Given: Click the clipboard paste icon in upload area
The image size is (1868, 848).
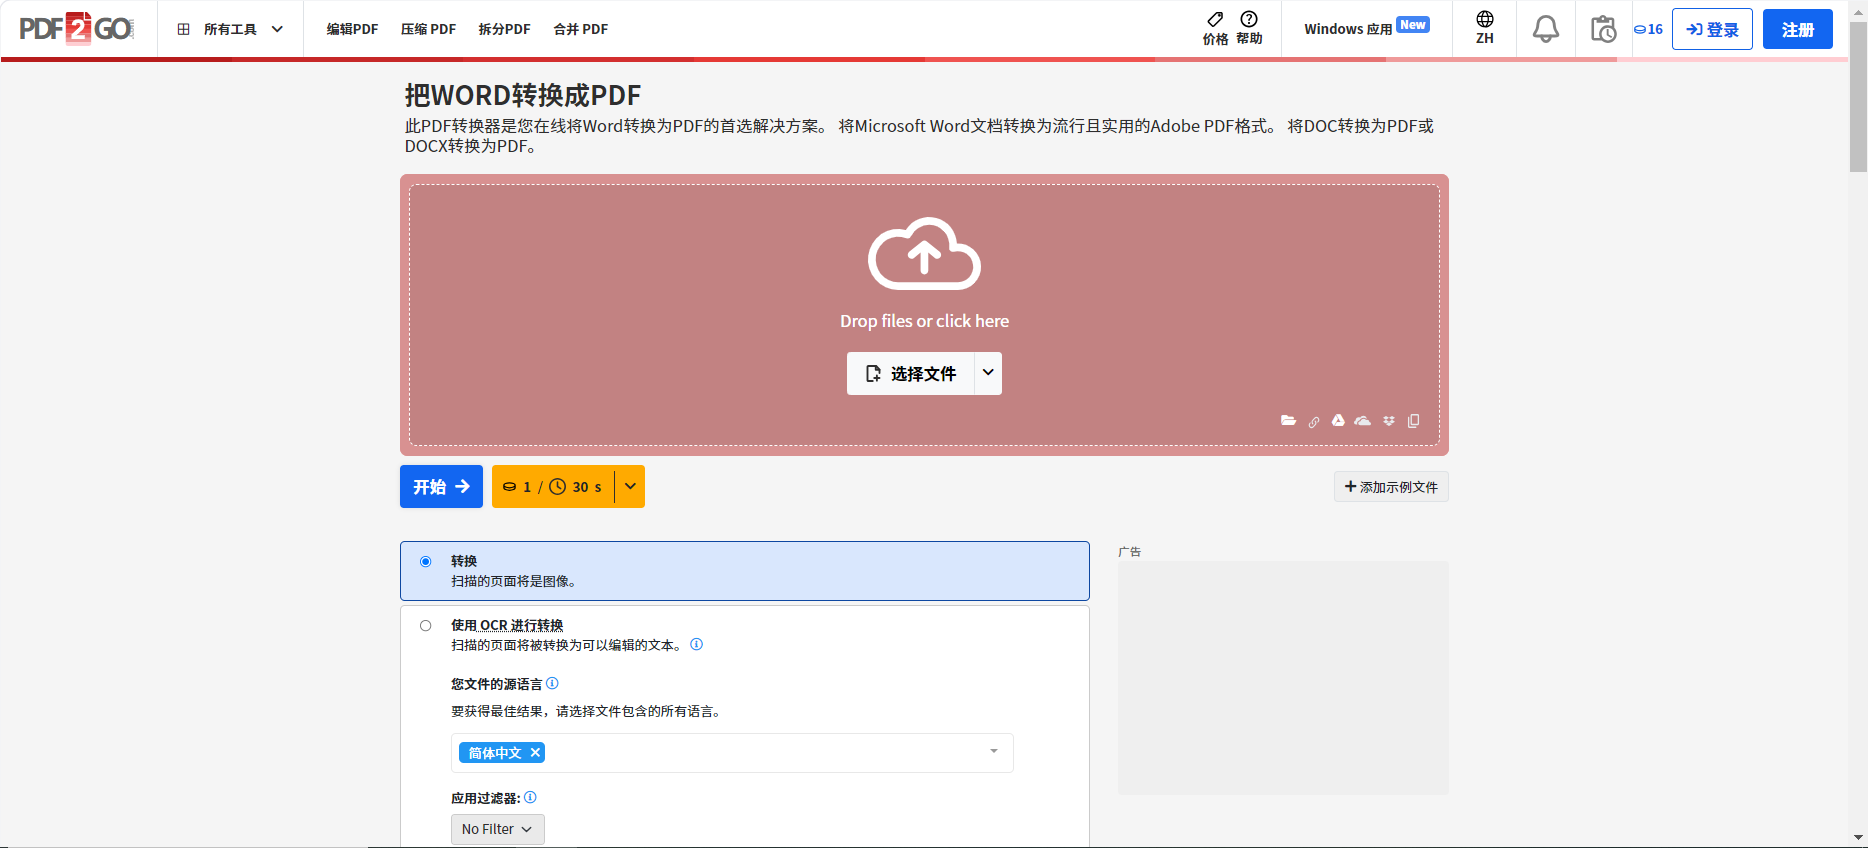Looking at the screenshot, I should 1413,421.
